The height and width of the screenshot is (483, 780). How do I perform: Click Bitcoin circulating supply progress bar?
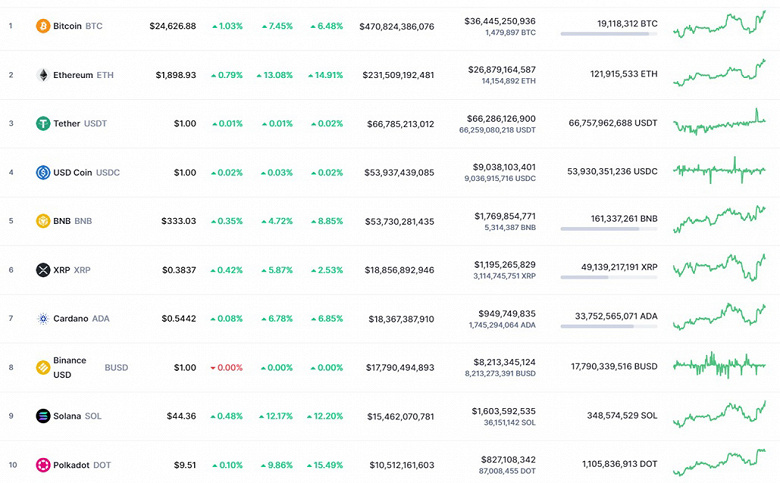click(x=608, y=33)
